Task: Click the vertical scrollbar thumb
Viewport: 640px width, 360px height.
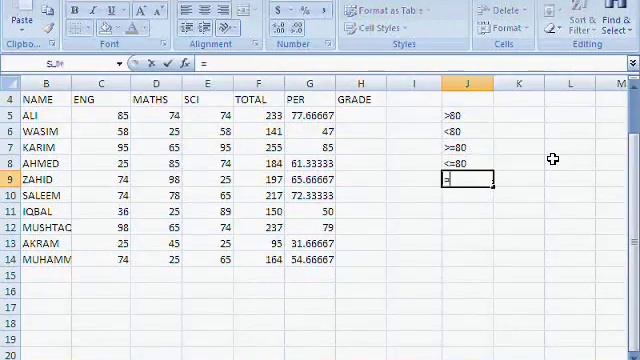Action: (634, 241)
